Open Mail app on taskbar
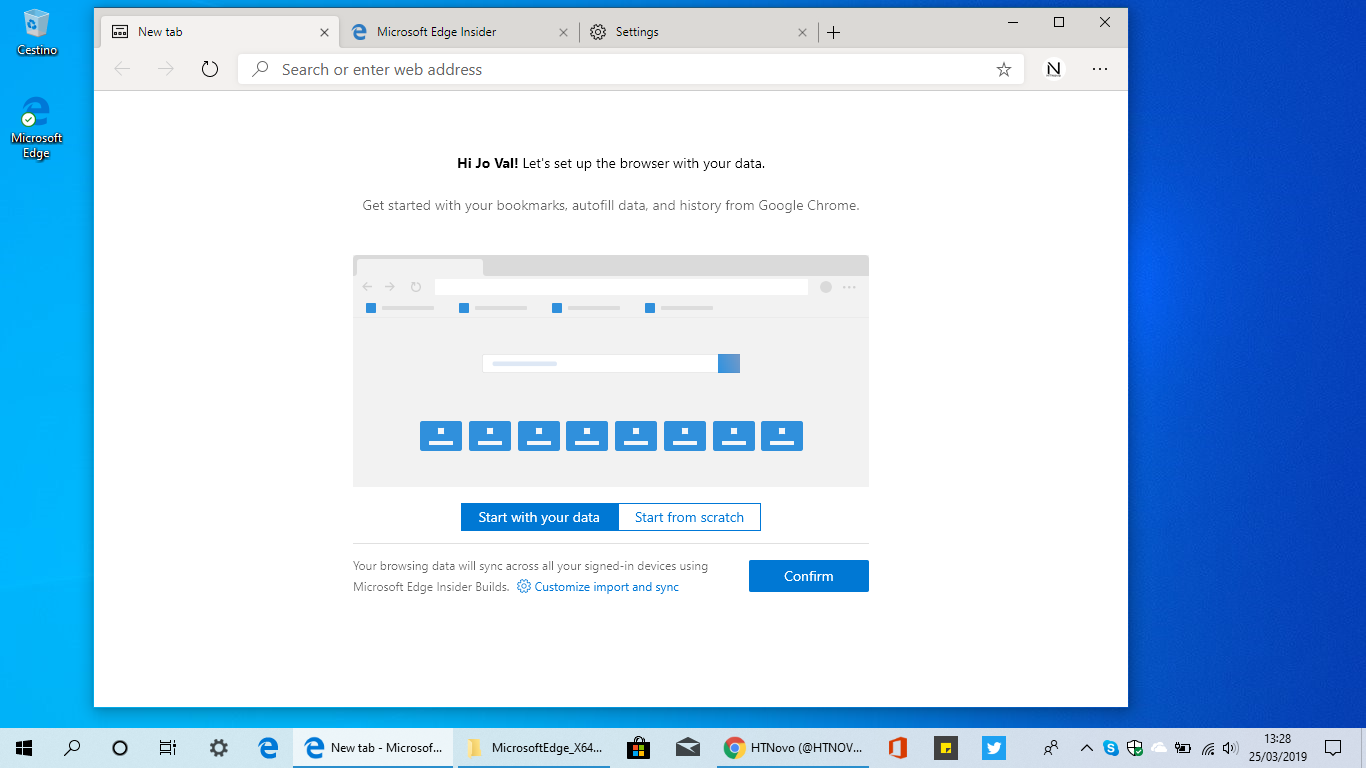This screenshot has height=768, width=1366. (687, 747)
